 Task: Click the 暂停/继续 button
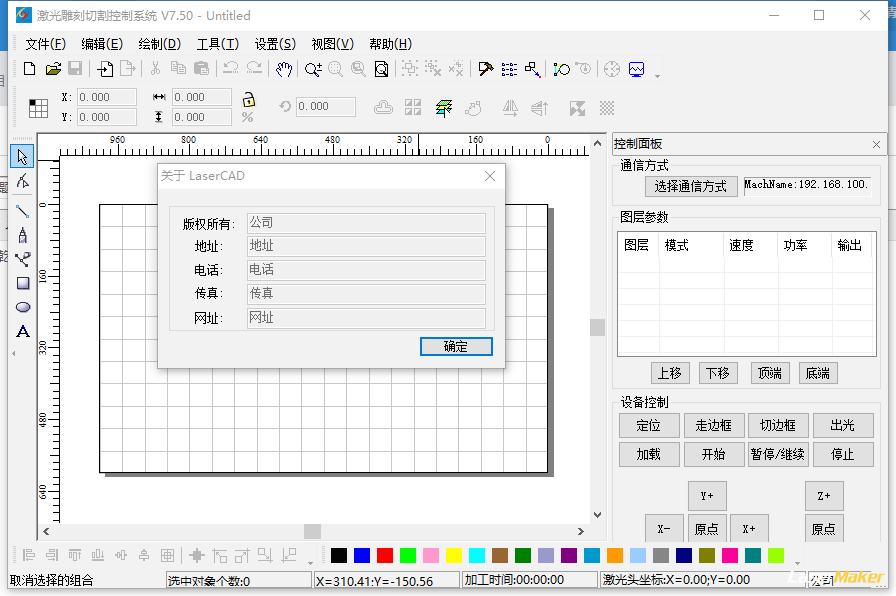click(x=778, y=454)
